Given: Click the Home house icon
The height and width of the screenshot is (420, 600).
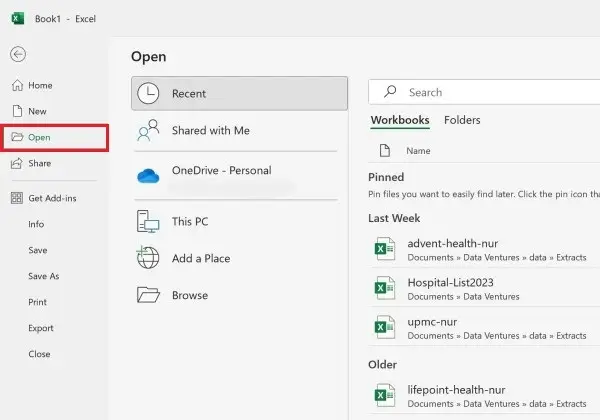Looking at the screenshot, I should point(17,85).
